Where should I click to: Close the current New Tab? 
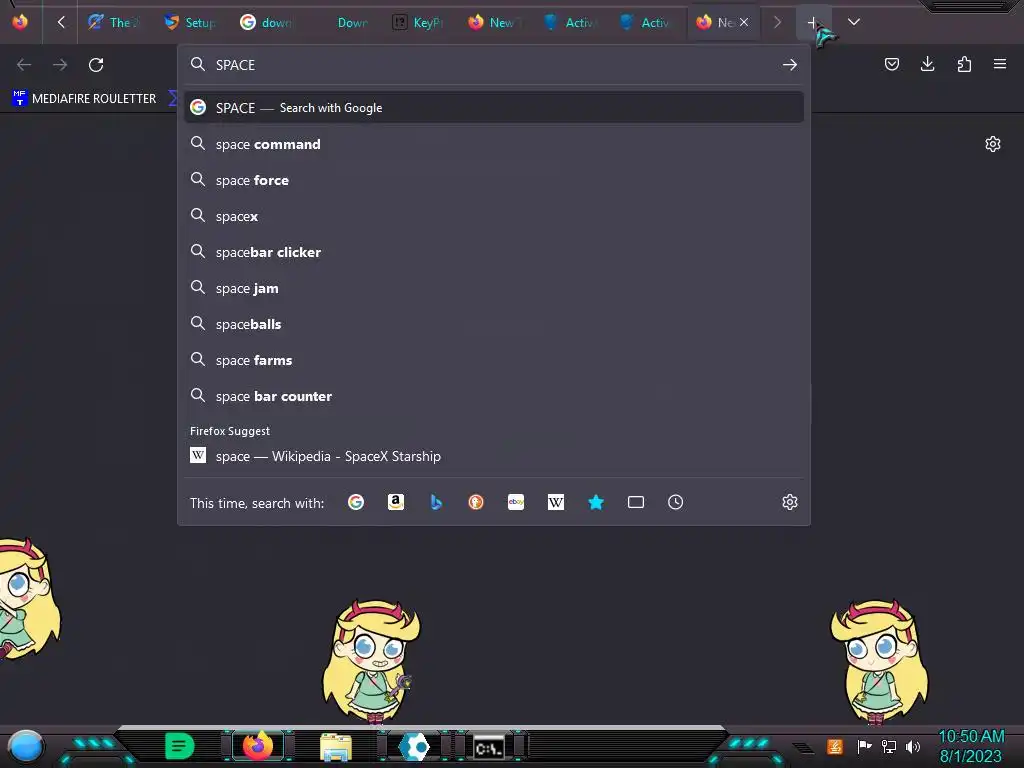tap(744, 22)
